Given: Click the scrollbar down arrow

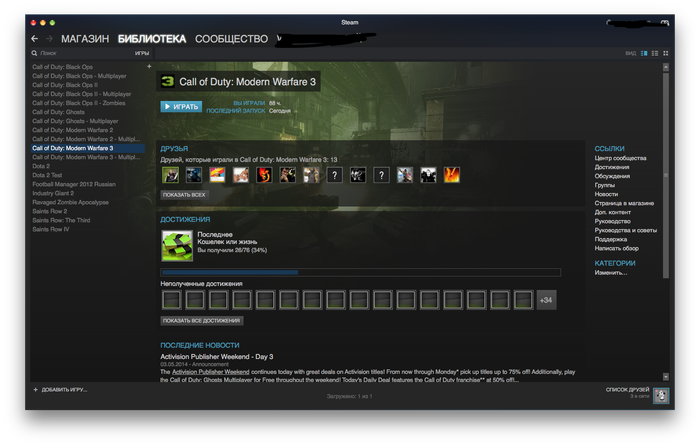Looking at the screenshot, I should tap(666, 377).
